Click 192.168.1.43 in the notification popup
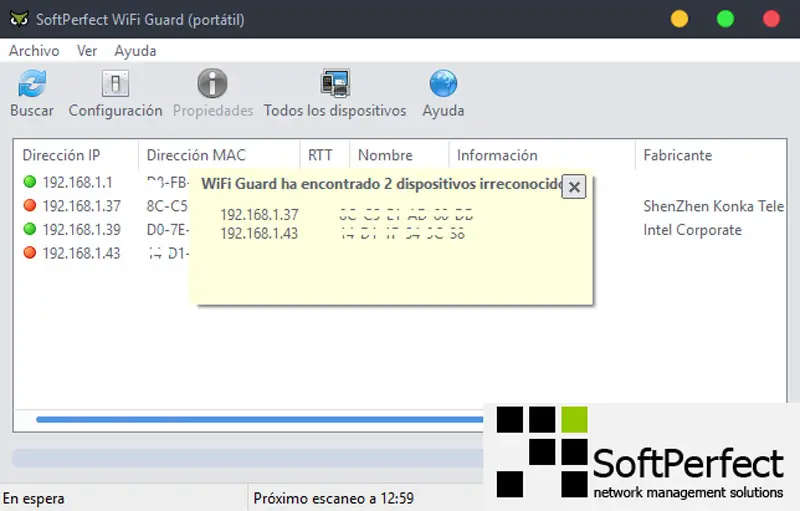Image resolution: width=800 pixels, height=511 pixels. [259, 234]
